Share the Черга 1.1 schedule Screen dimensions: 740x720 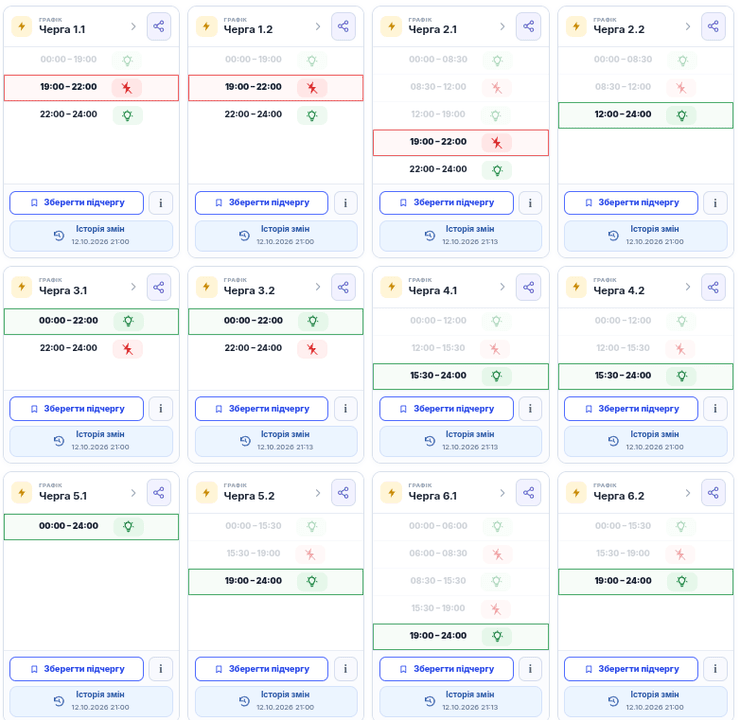click(x=159, y=26)
